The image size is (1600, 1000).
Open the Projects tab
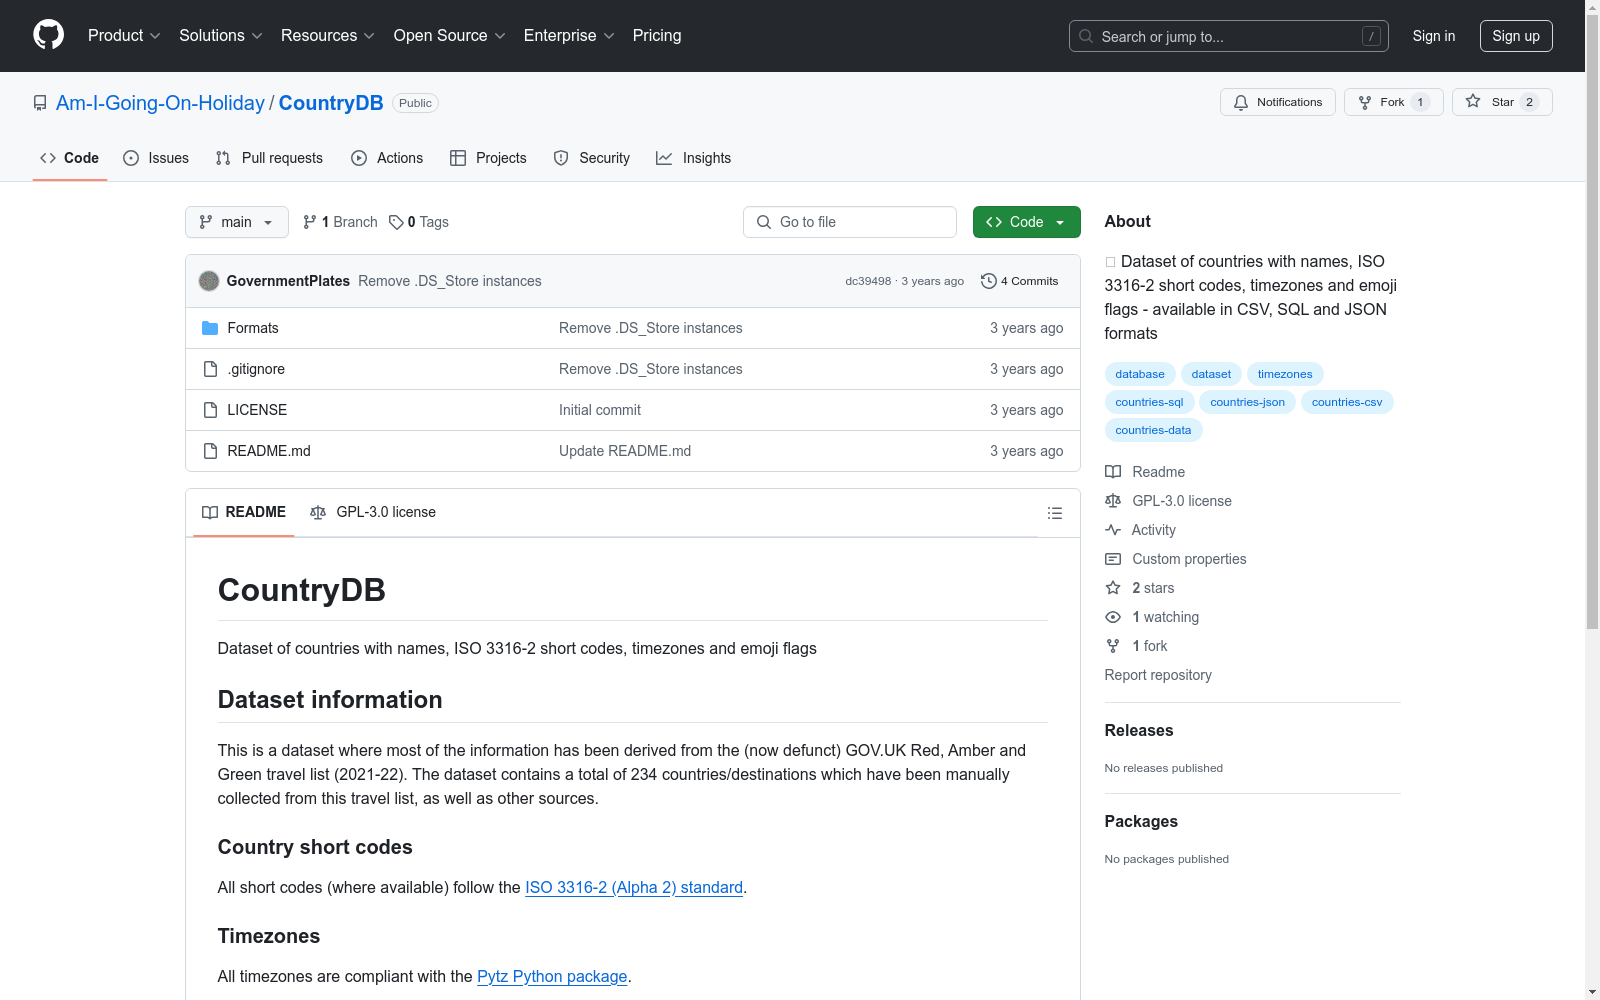tap(488, 158)
